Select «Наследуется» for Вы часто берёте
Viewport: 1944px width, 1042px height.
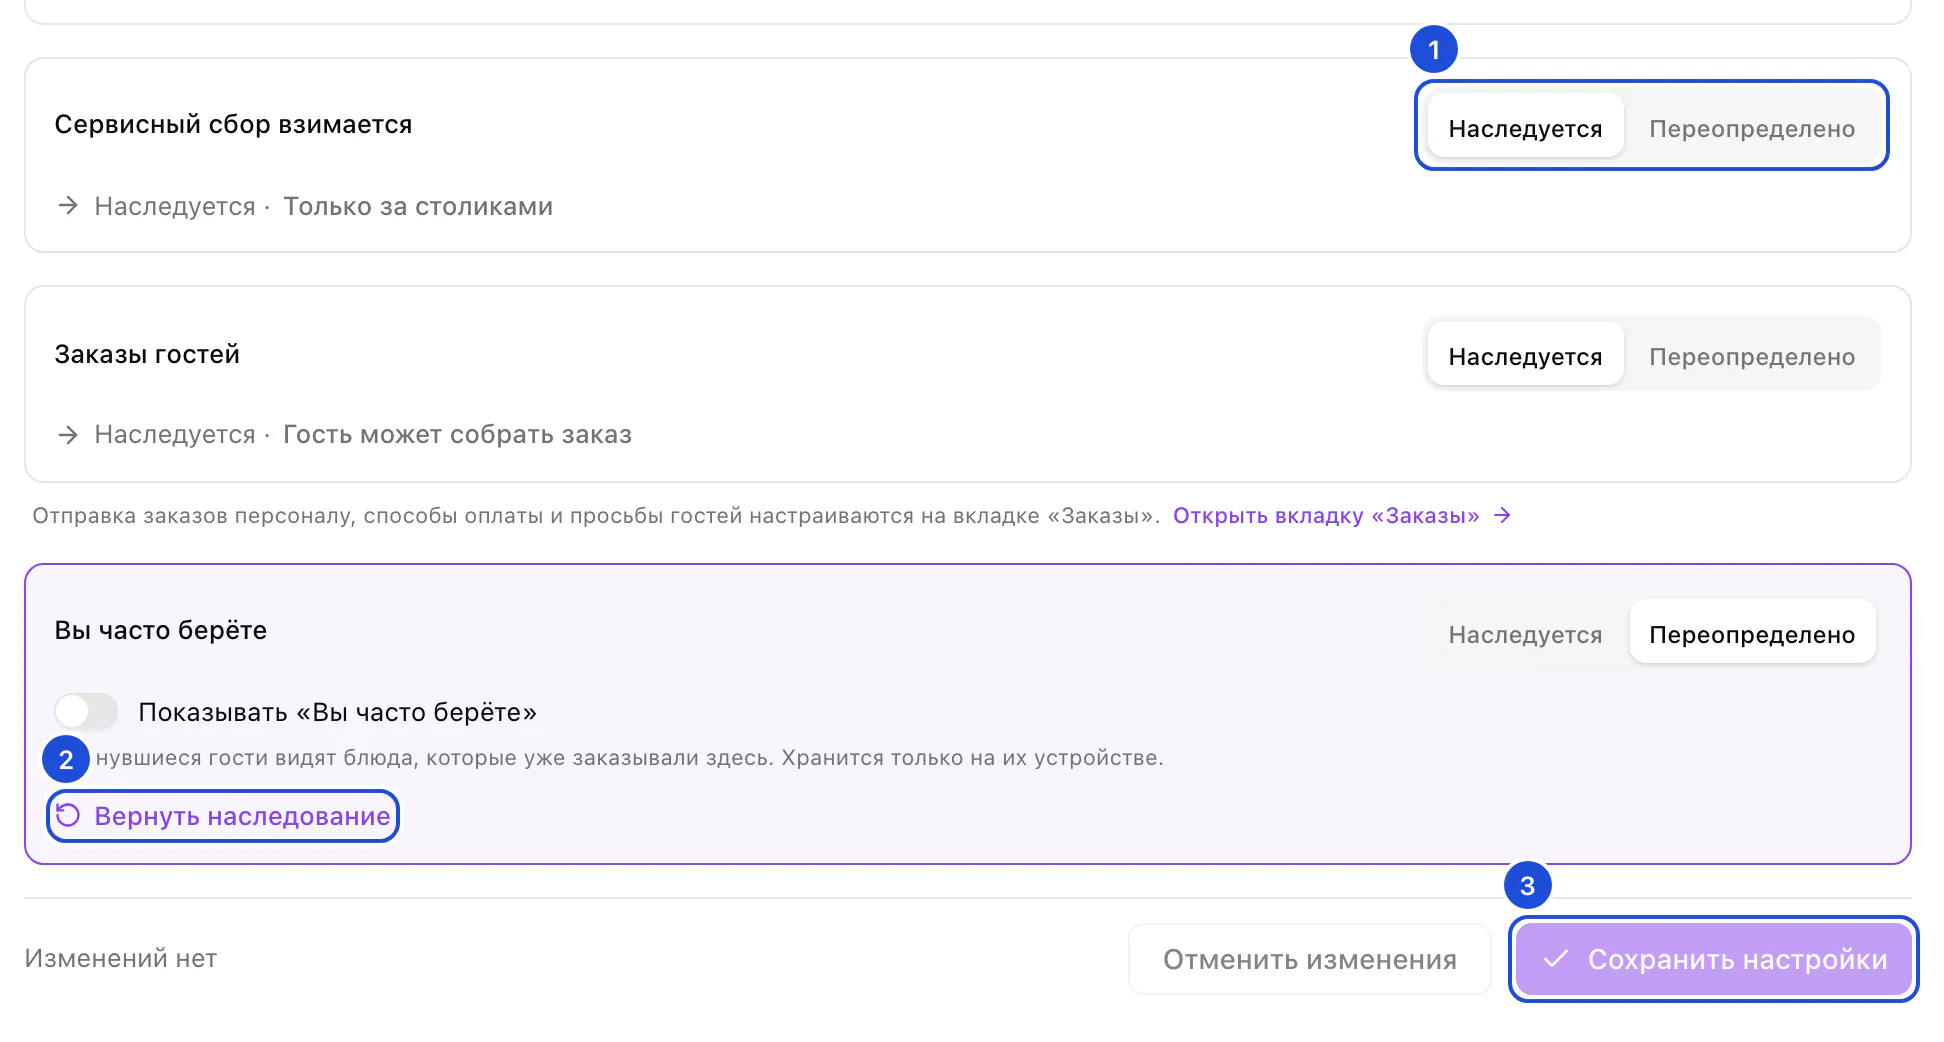click(x=1525, y=634)
